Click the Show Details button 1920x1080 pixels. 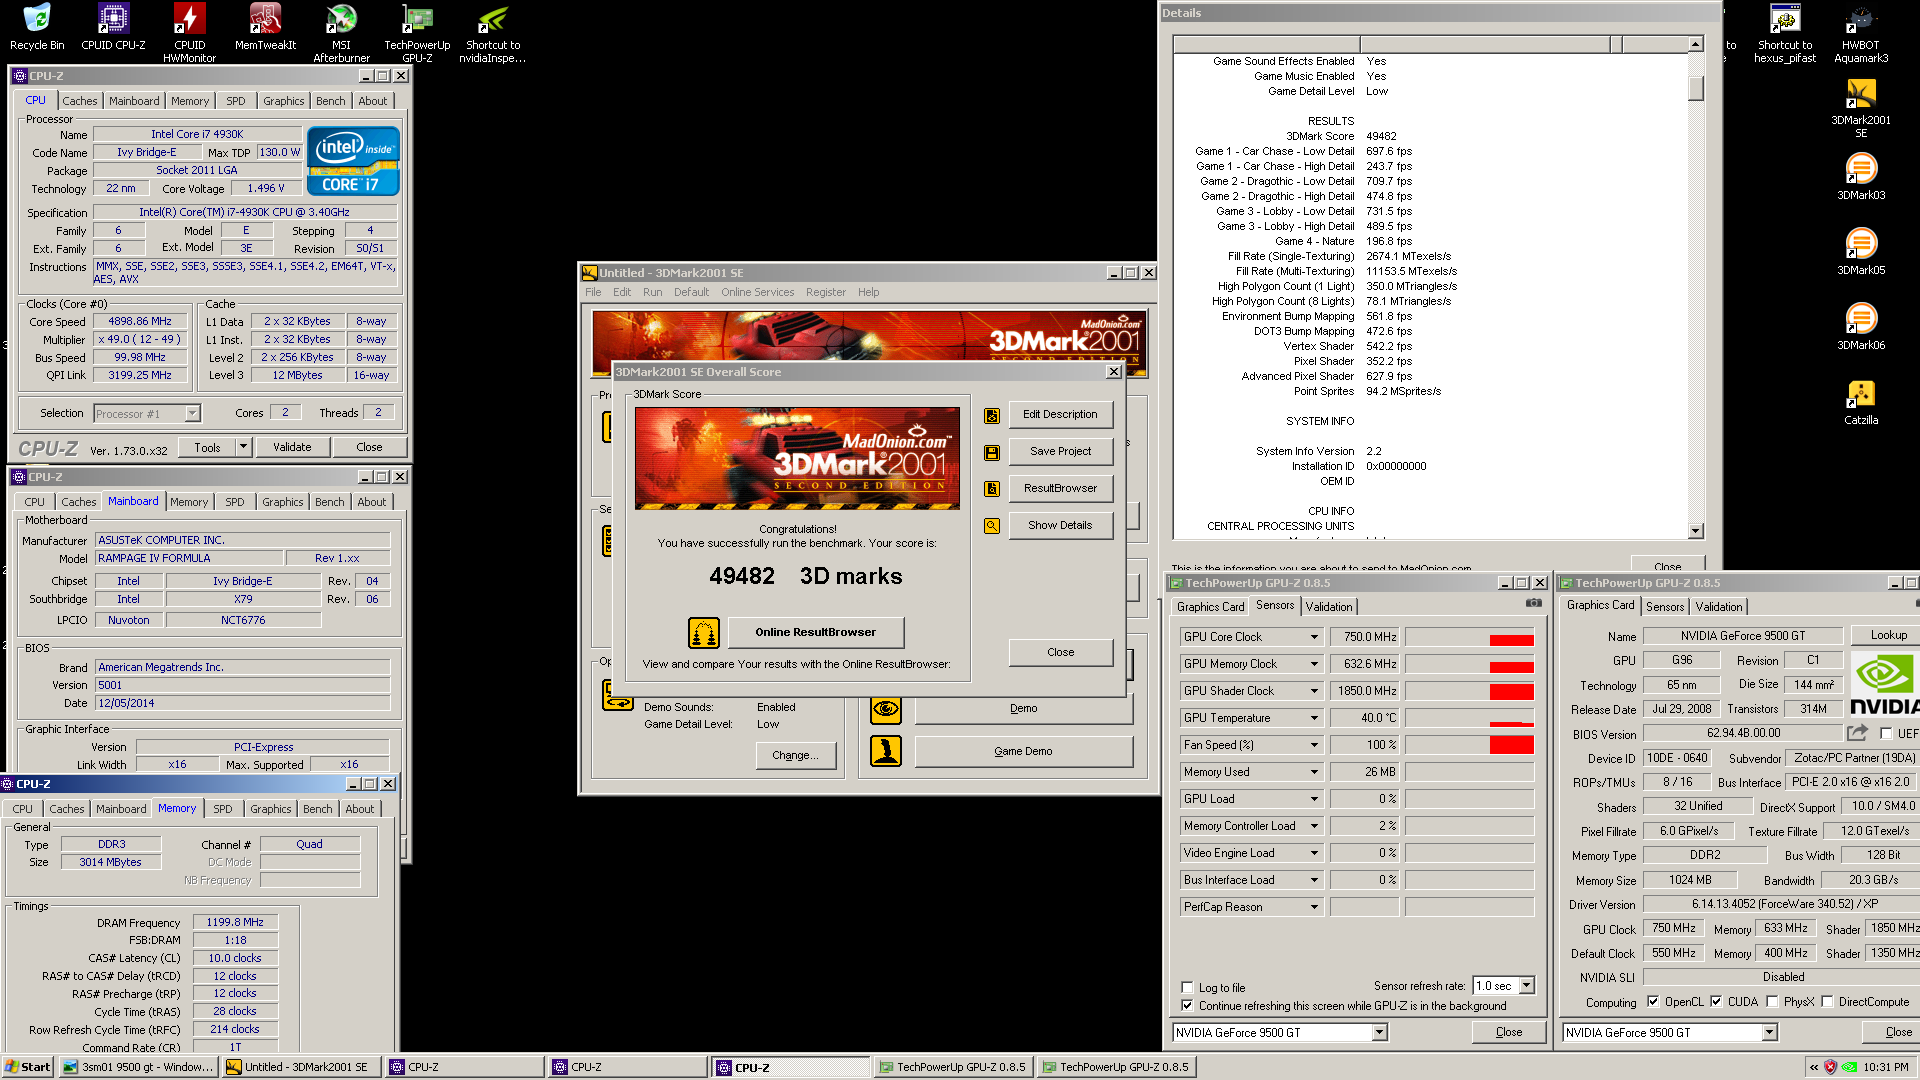pyautogui.click(x=1060, y=525)
